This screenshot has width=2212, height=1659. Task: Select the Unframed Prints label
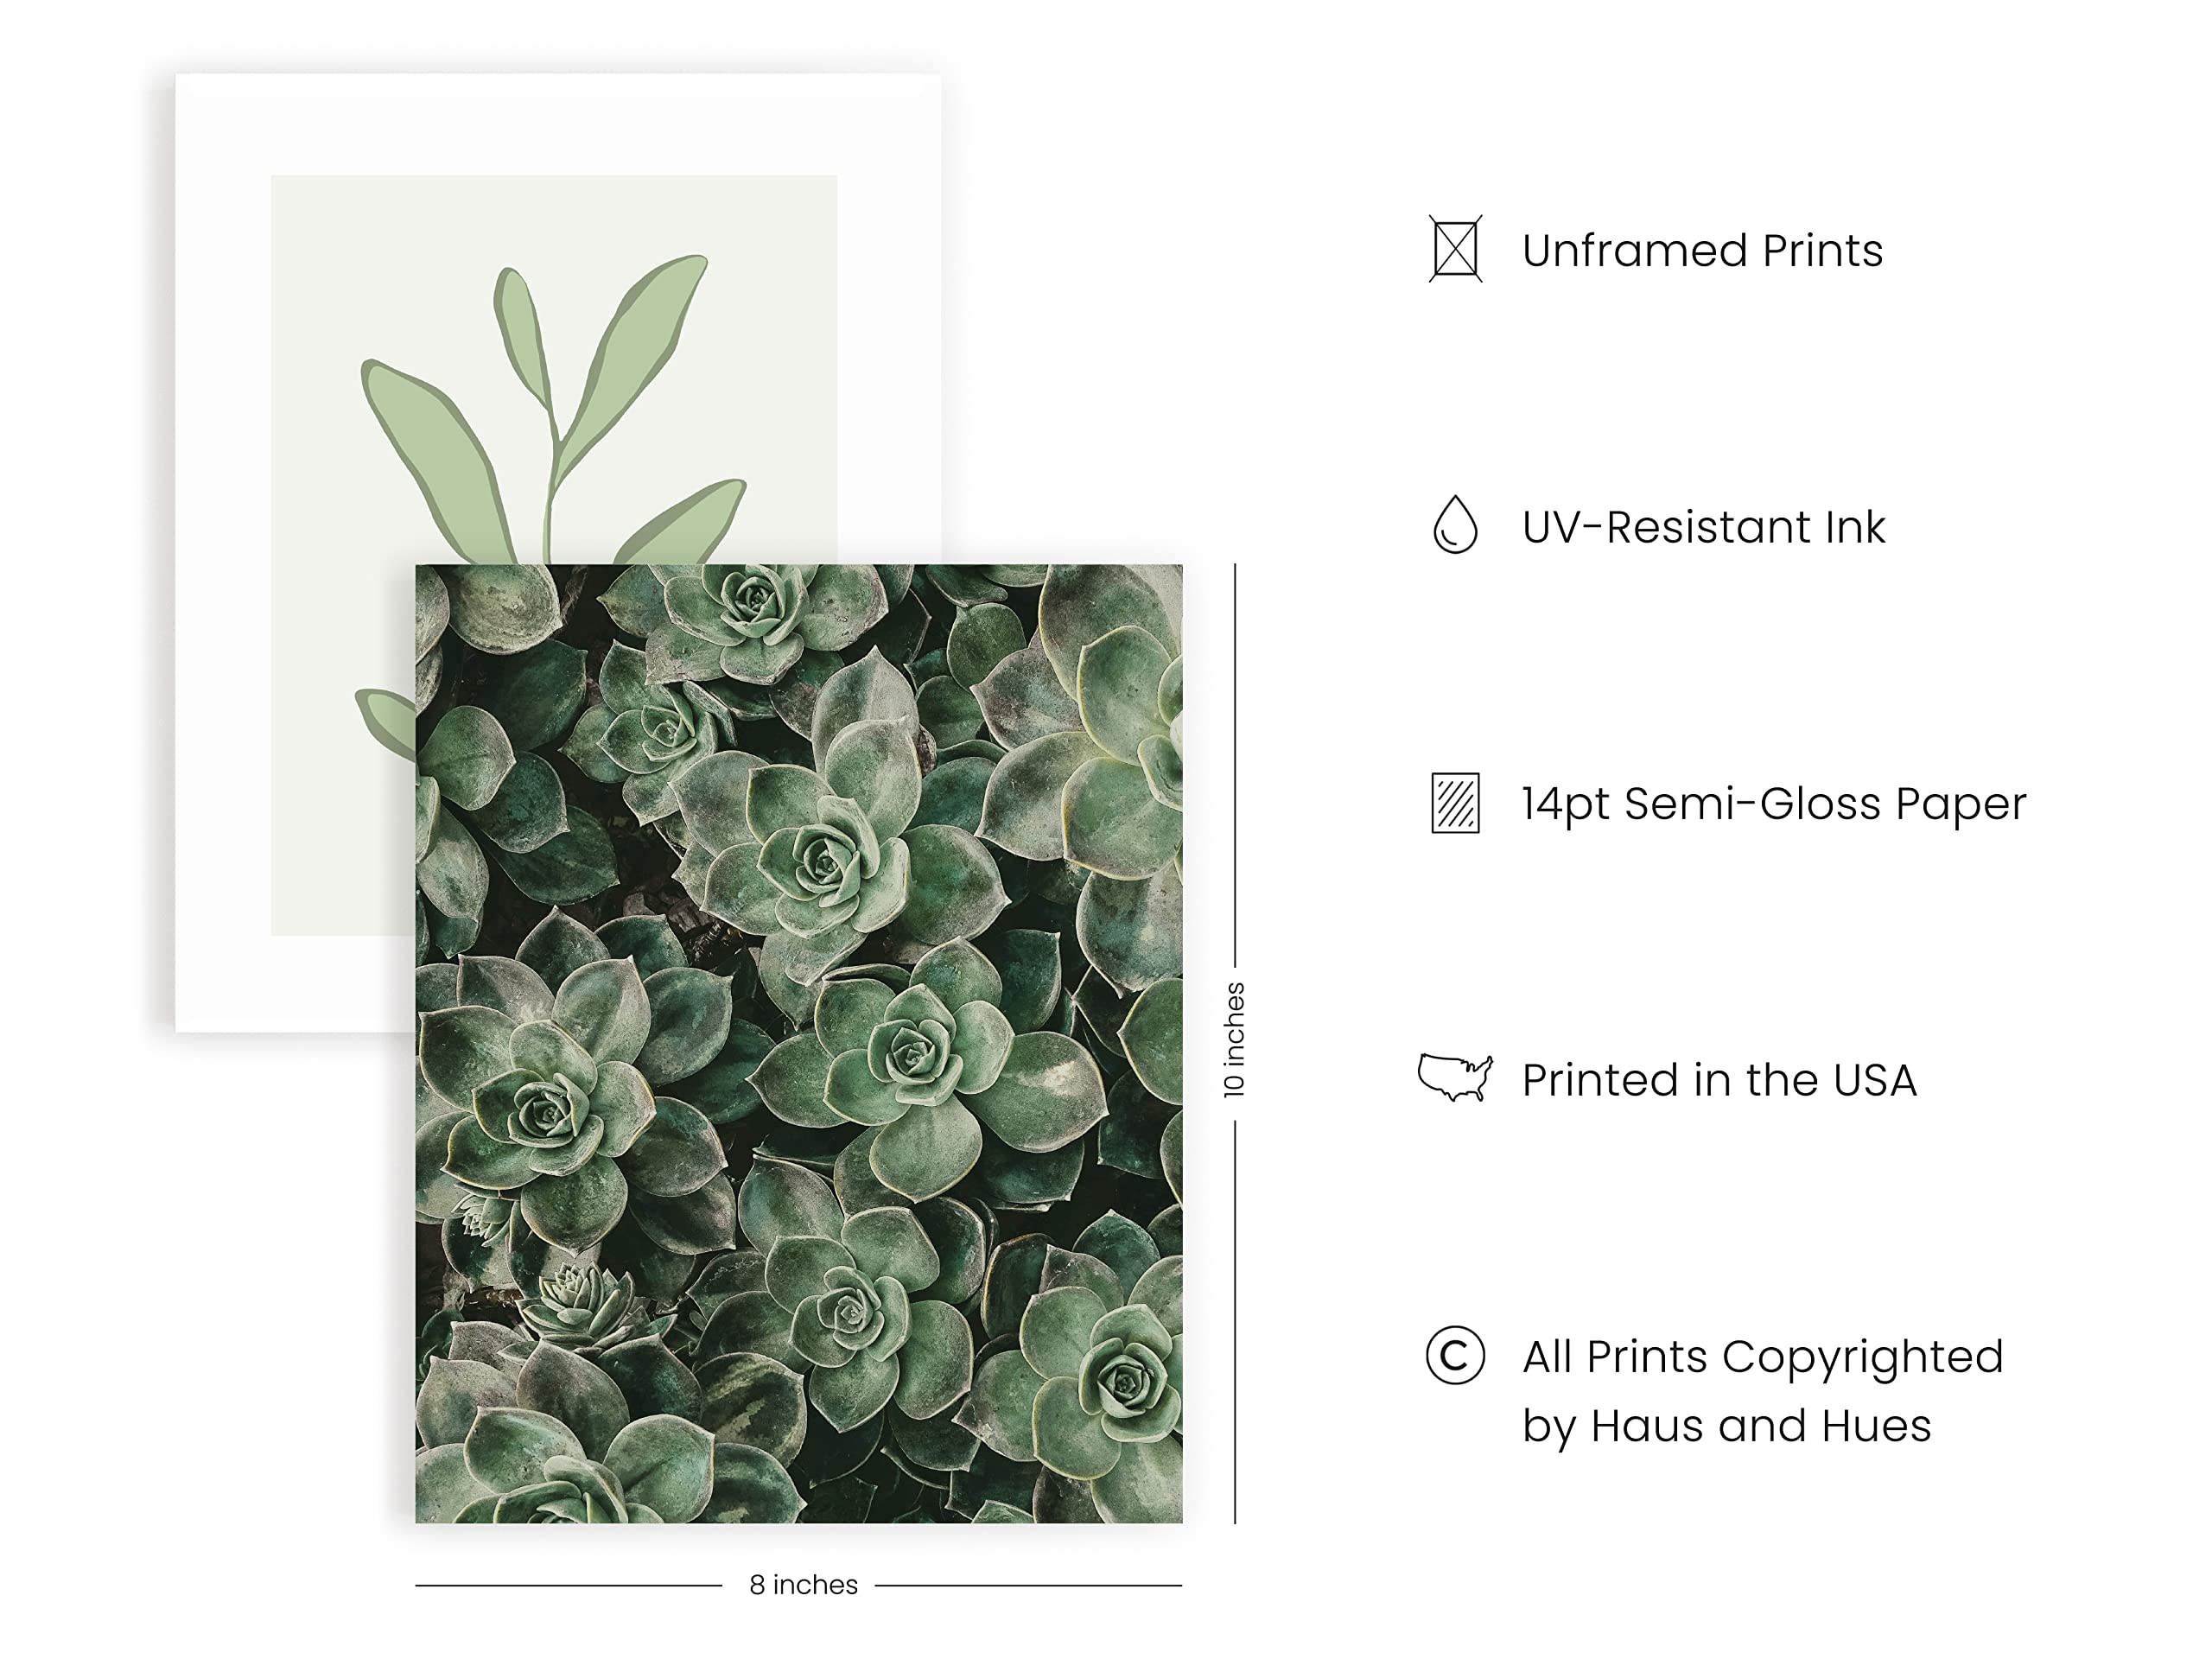click(1702, 250)
